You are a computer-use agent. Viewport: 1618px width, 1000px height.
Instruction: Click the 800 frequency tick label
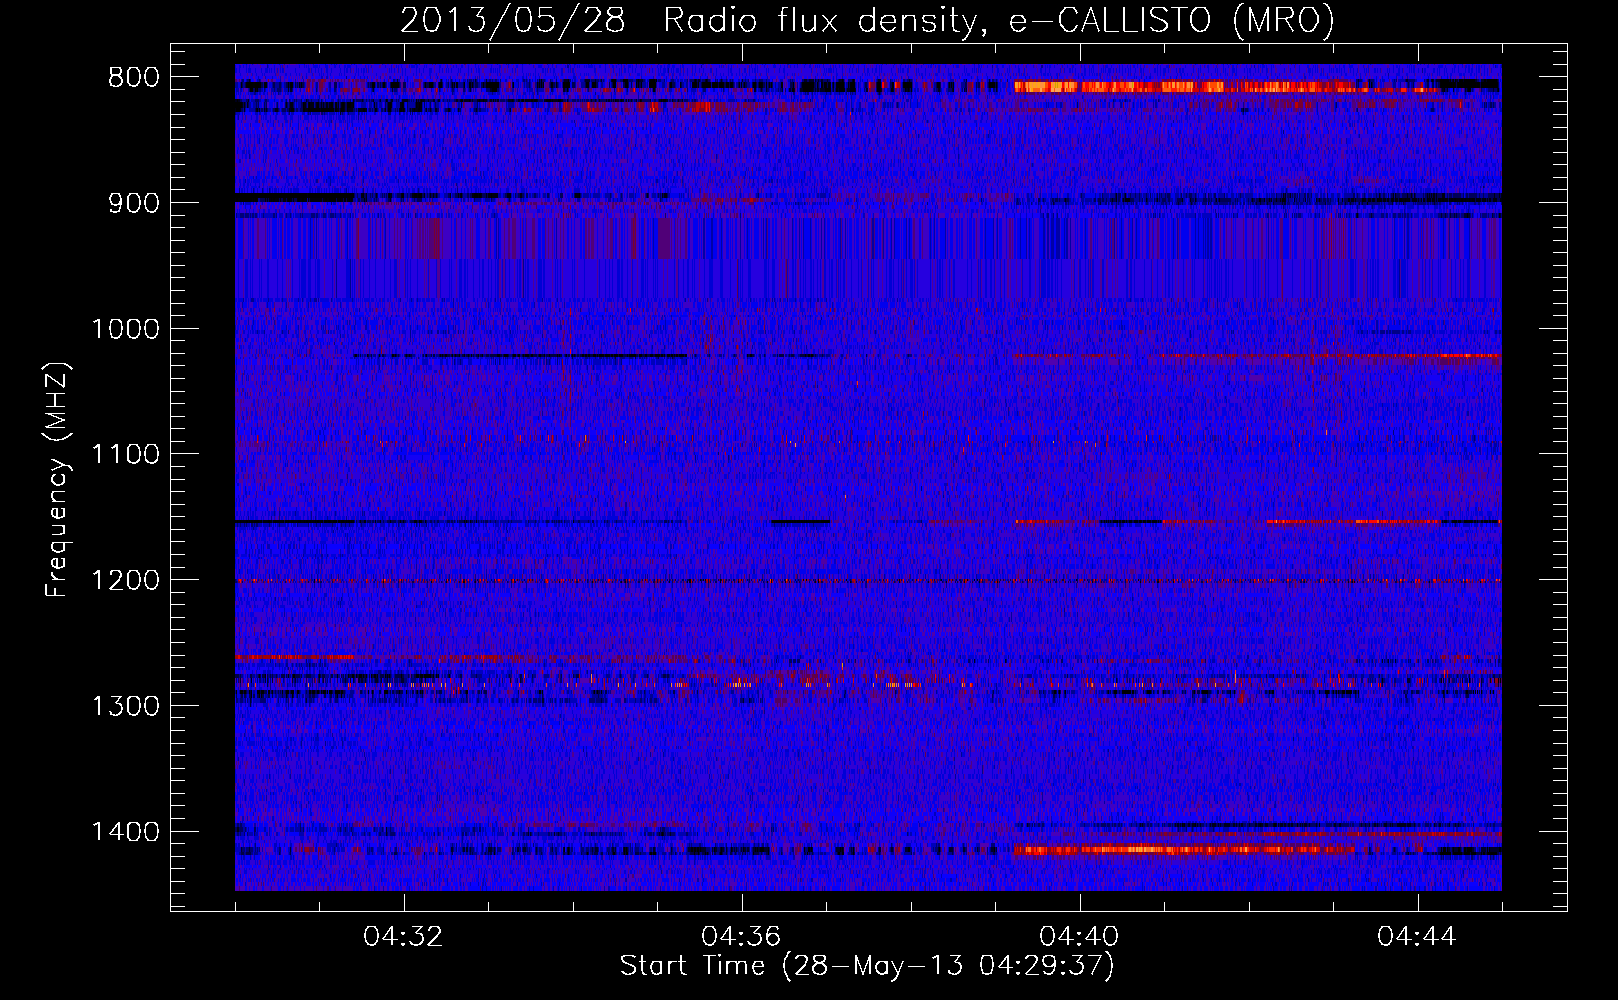point(133,77)
